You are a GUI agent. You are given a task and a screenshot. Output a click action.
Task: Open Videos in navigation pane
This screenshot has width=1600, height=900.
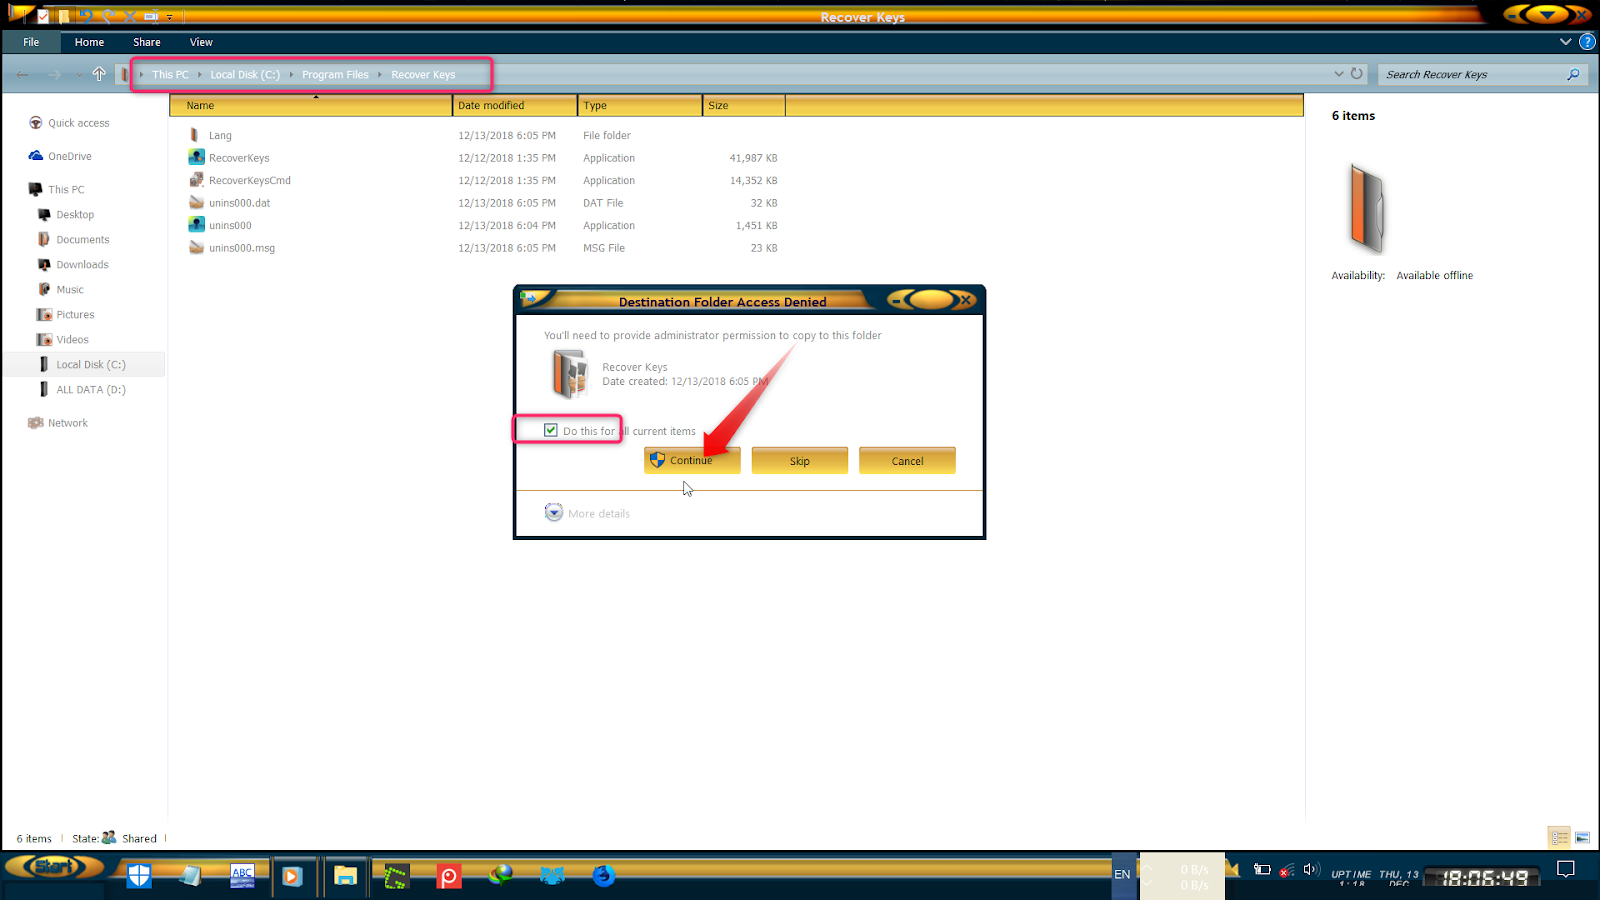pos(72,339)
